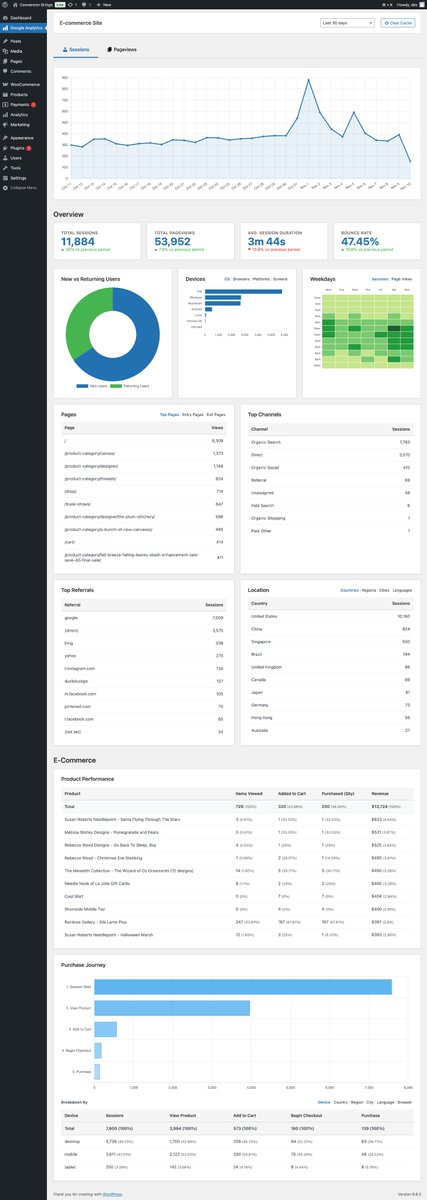Click Organic Search row in Top Channels

click(330, 441)
